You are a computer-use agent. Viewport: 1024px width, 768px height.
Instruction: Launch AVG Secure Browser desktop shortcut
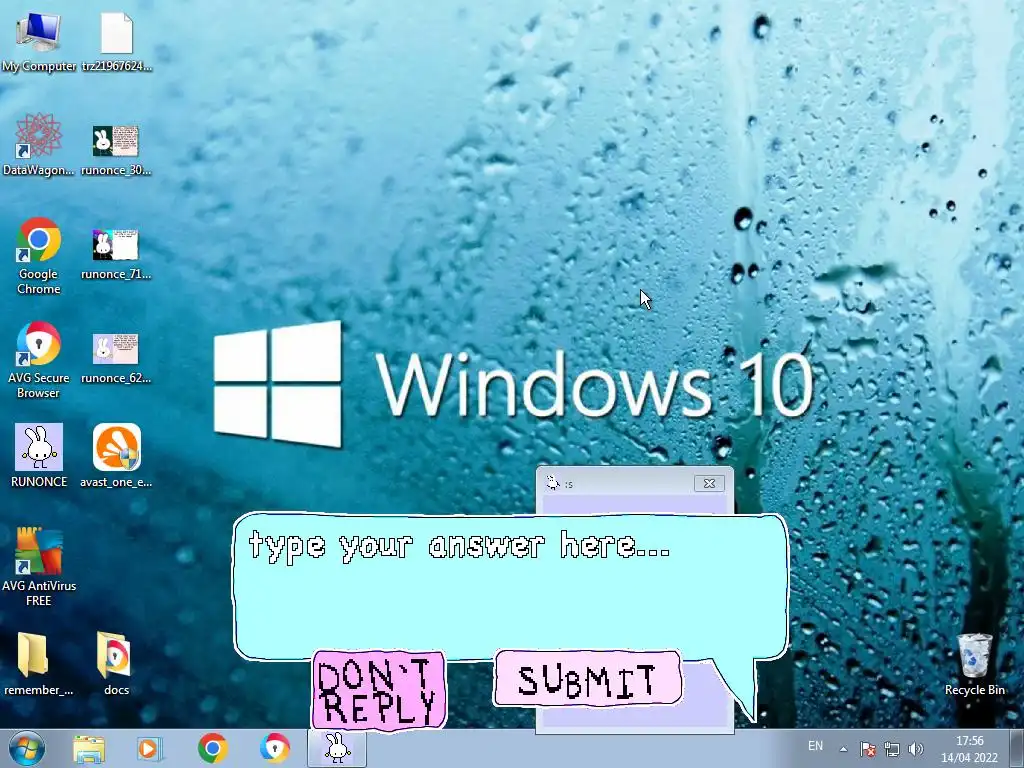tap(39, 360)
